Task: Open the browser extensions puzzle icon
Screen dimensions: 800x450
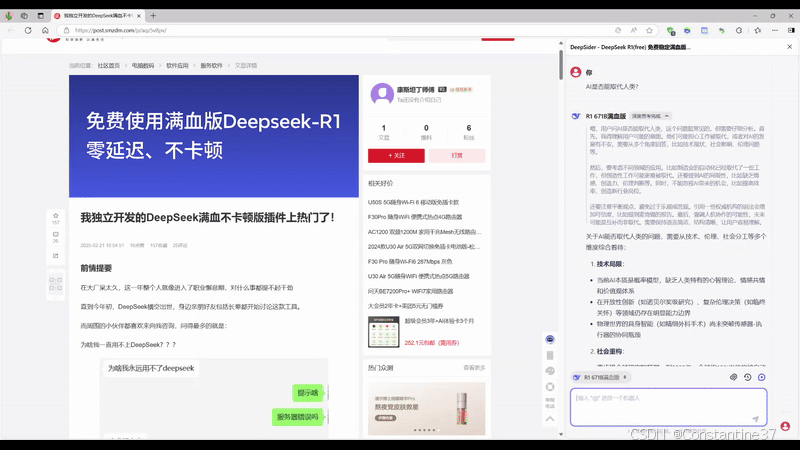Action: (739, 31)
